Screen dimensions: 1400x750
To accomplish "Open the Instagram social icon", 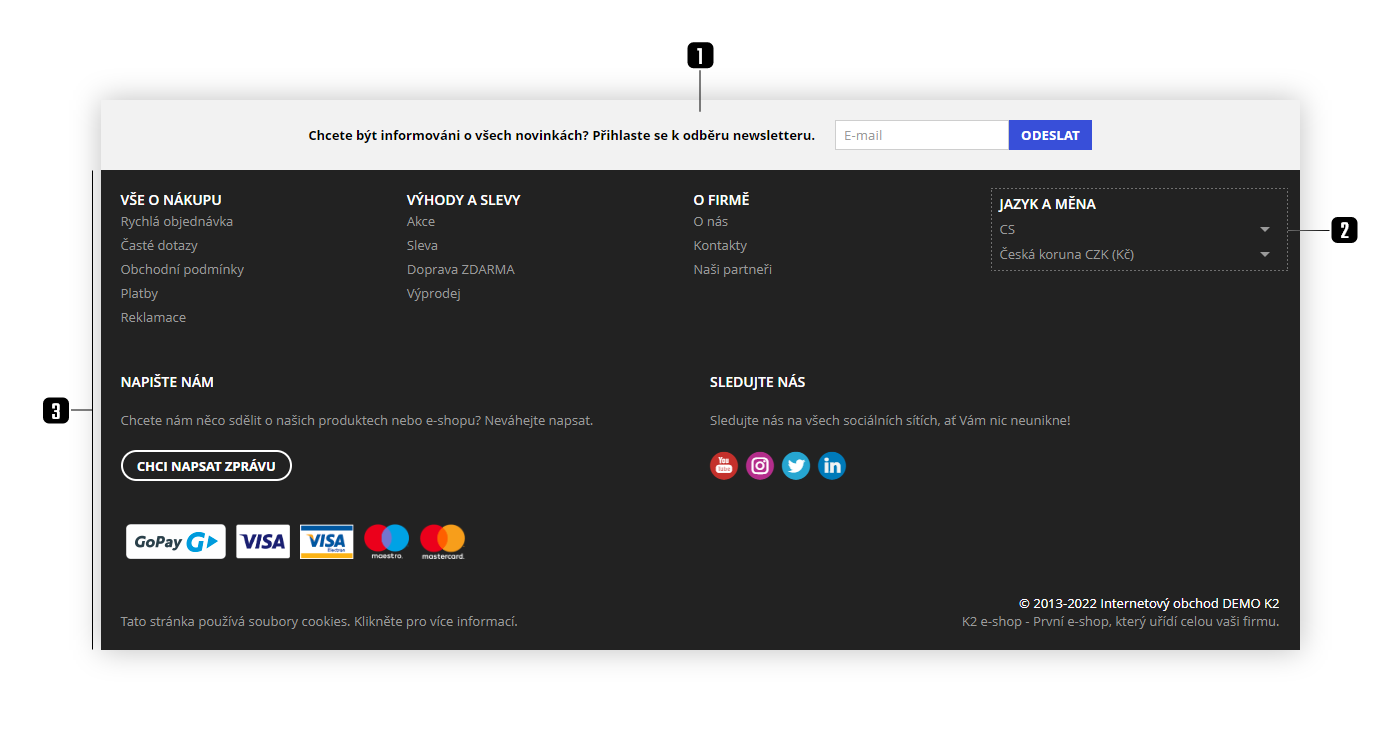I will tap(760, 466).
